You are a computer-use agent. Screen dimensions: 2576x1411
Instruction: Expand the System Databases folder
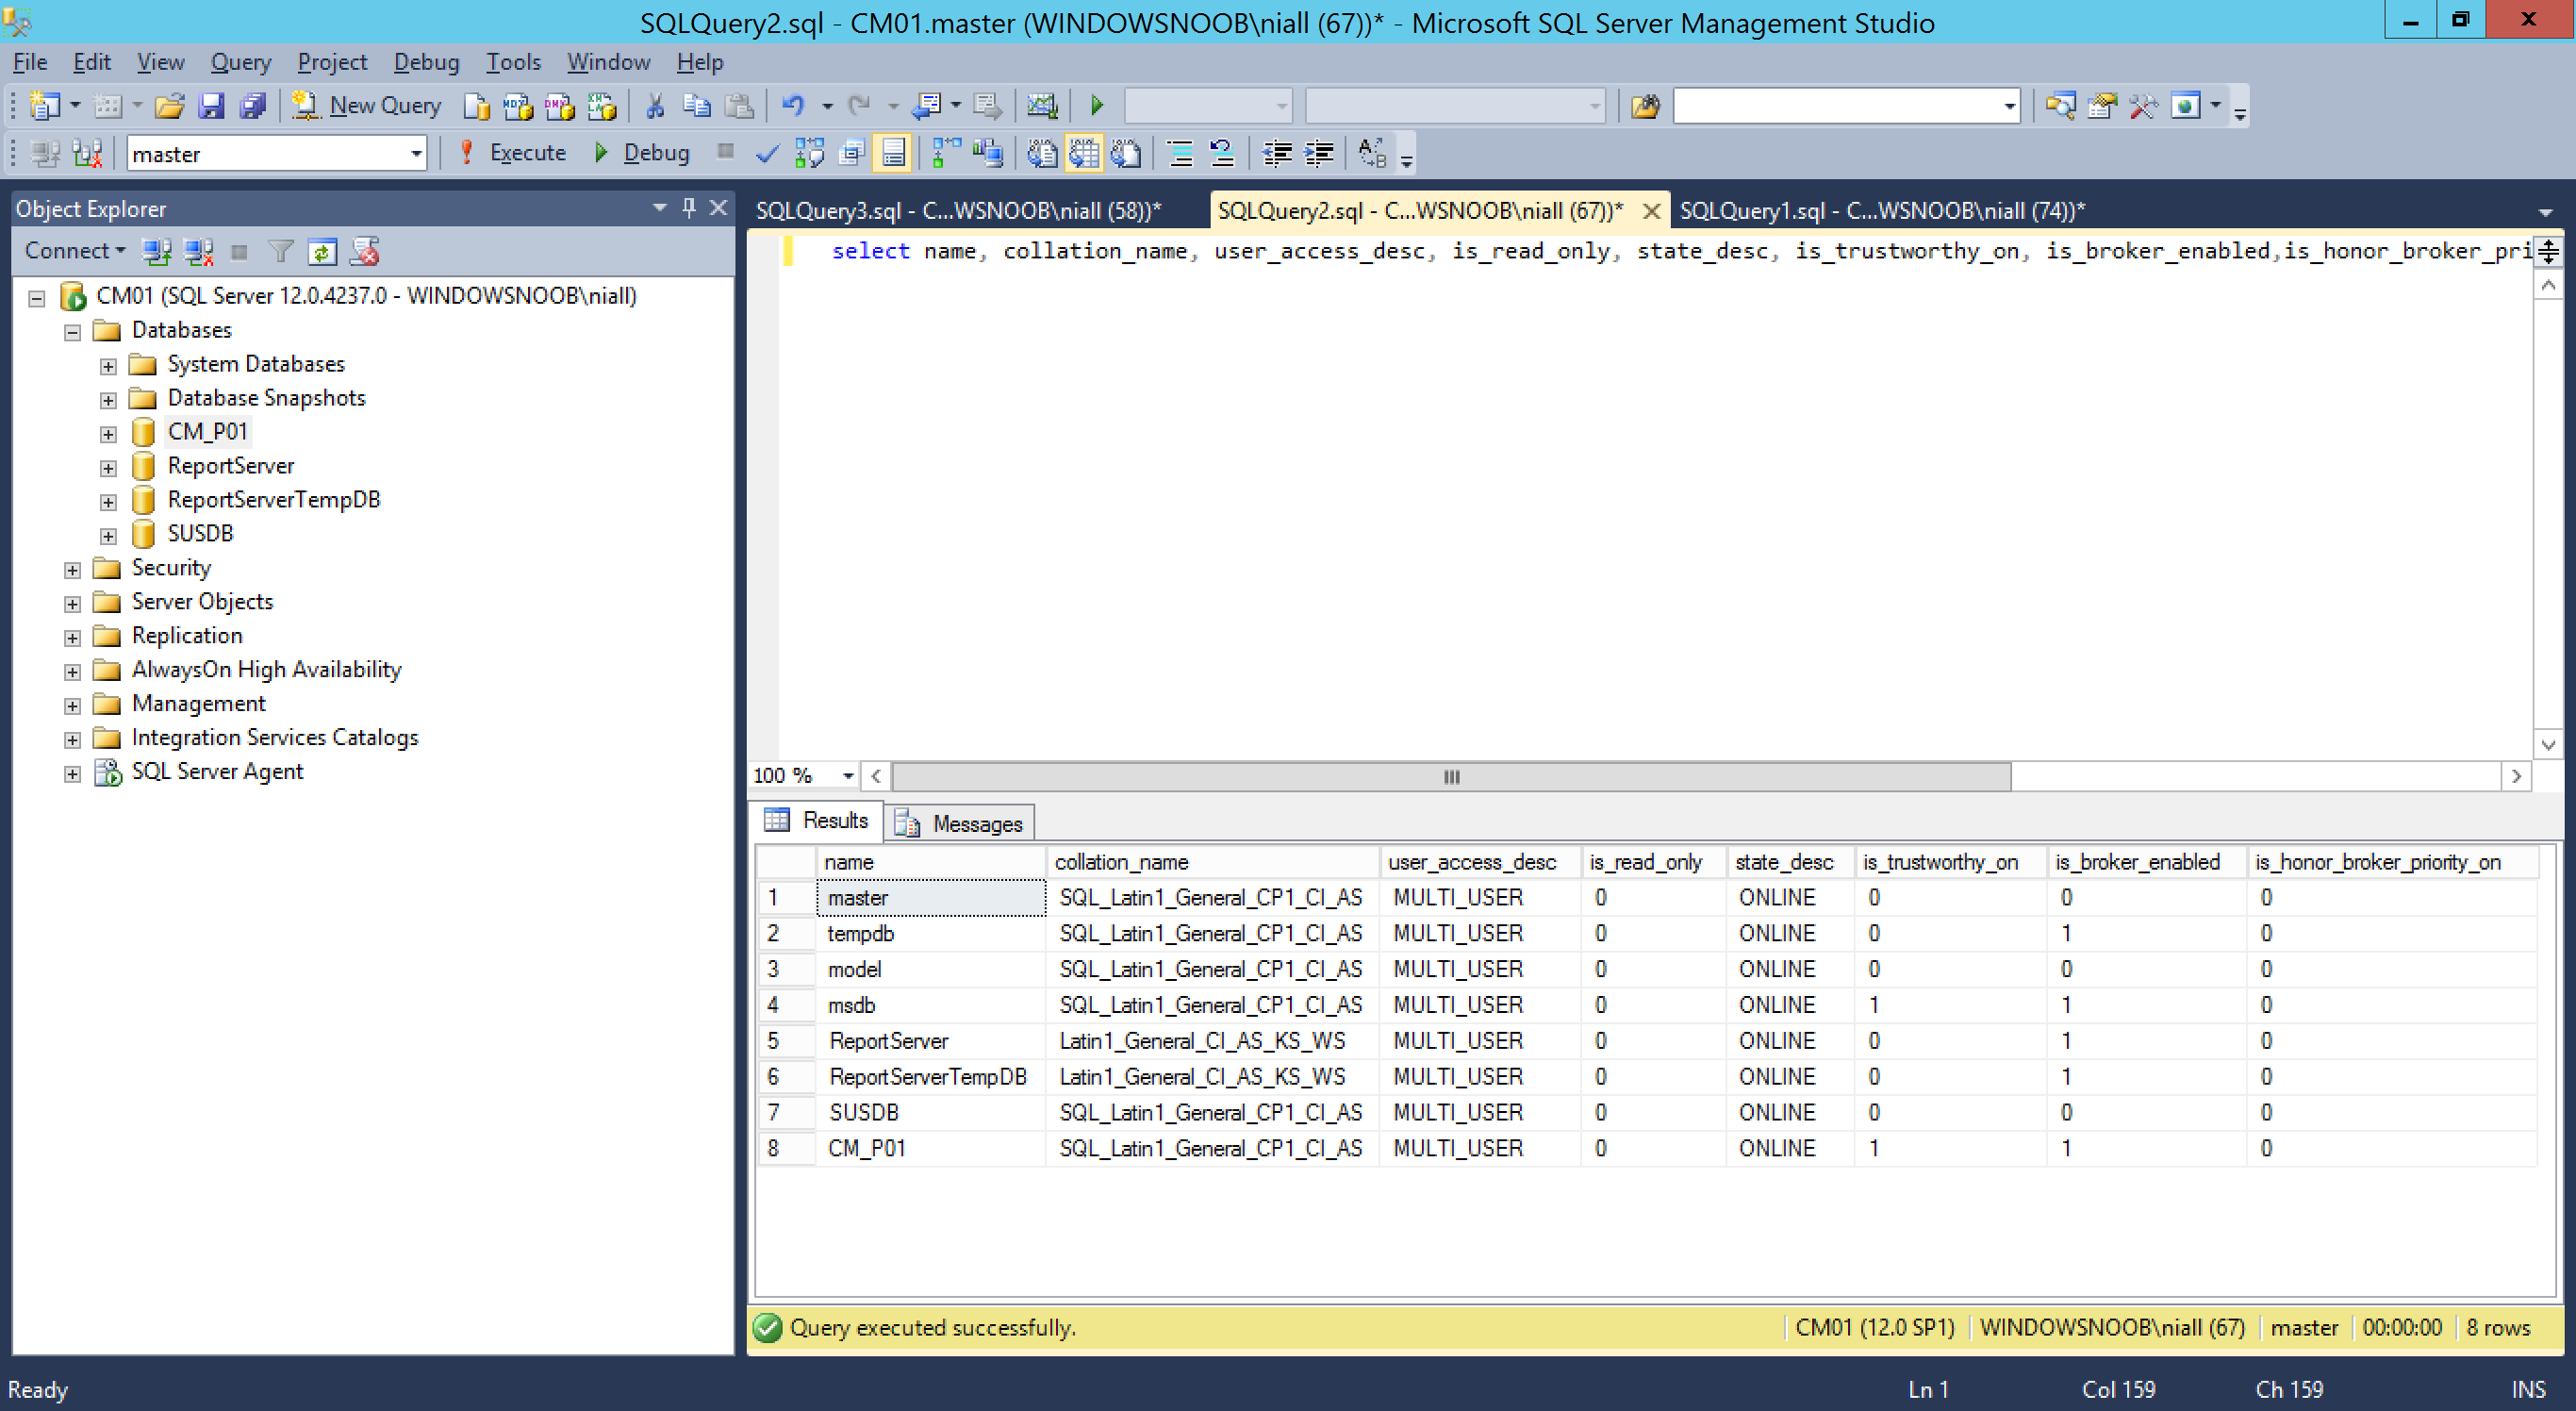(108, 365)
